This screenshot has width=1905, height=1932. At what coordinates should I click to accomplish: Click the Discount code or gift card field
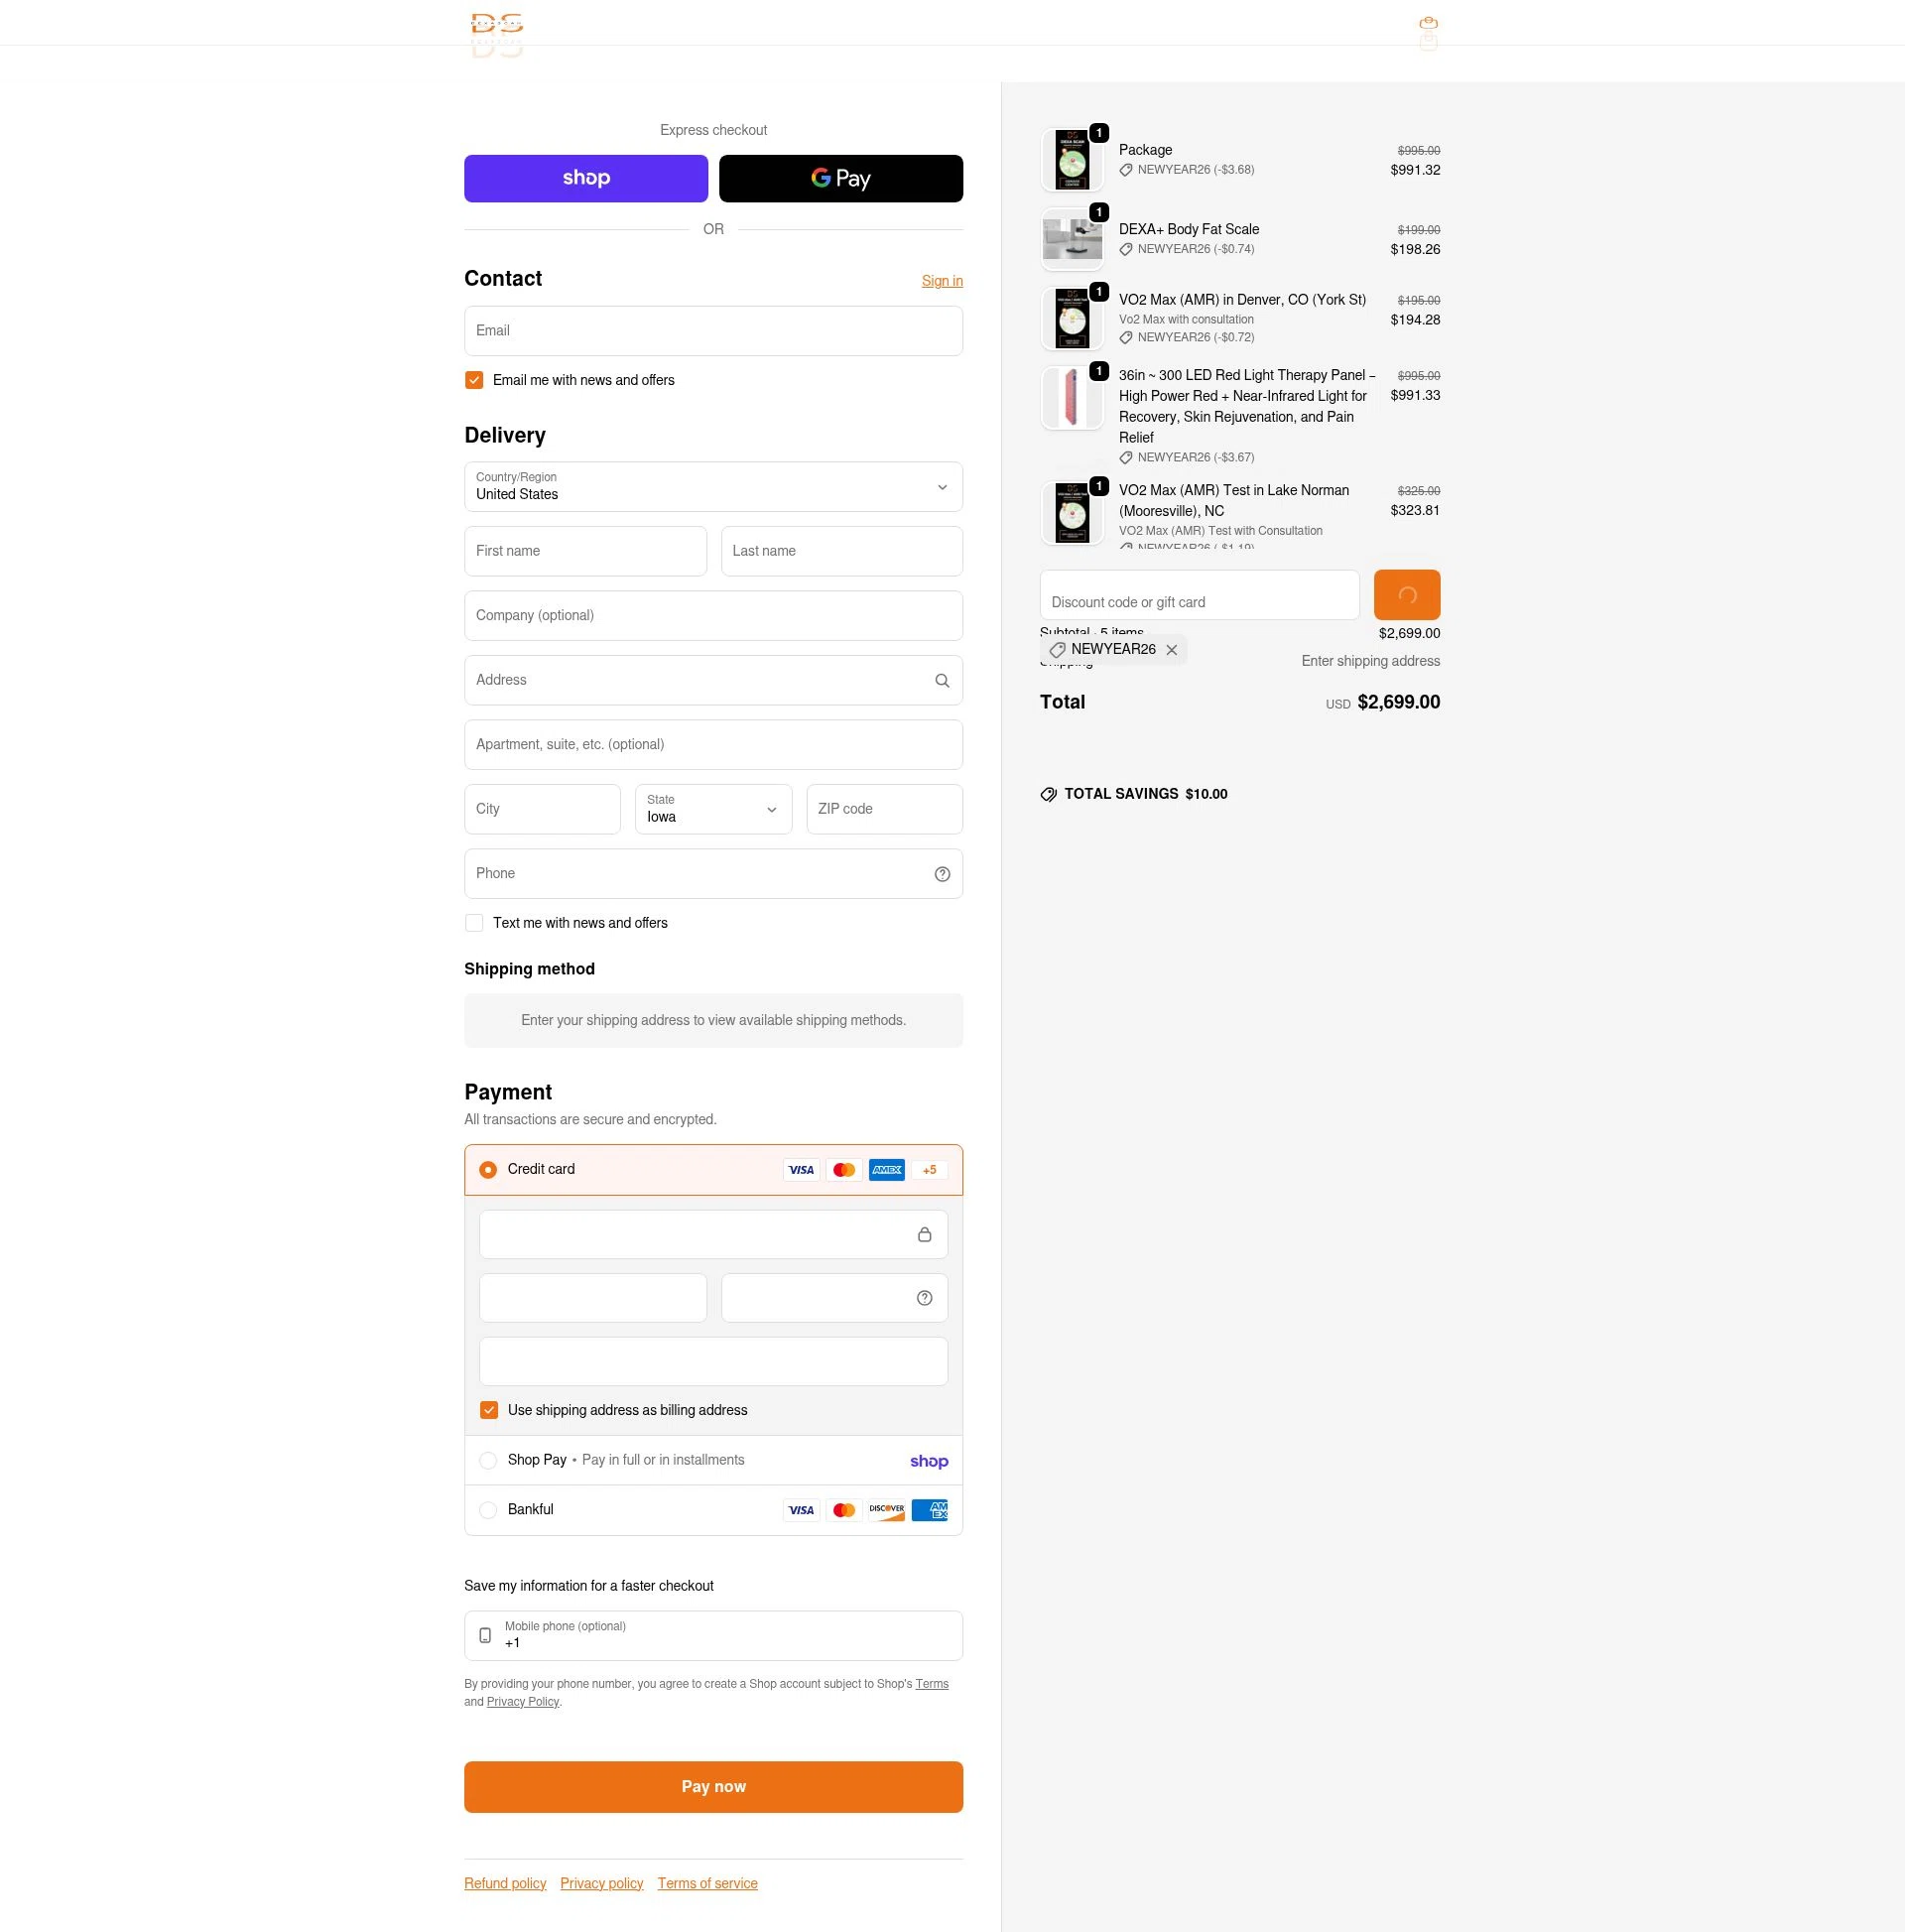click(x=1199, y=595)
